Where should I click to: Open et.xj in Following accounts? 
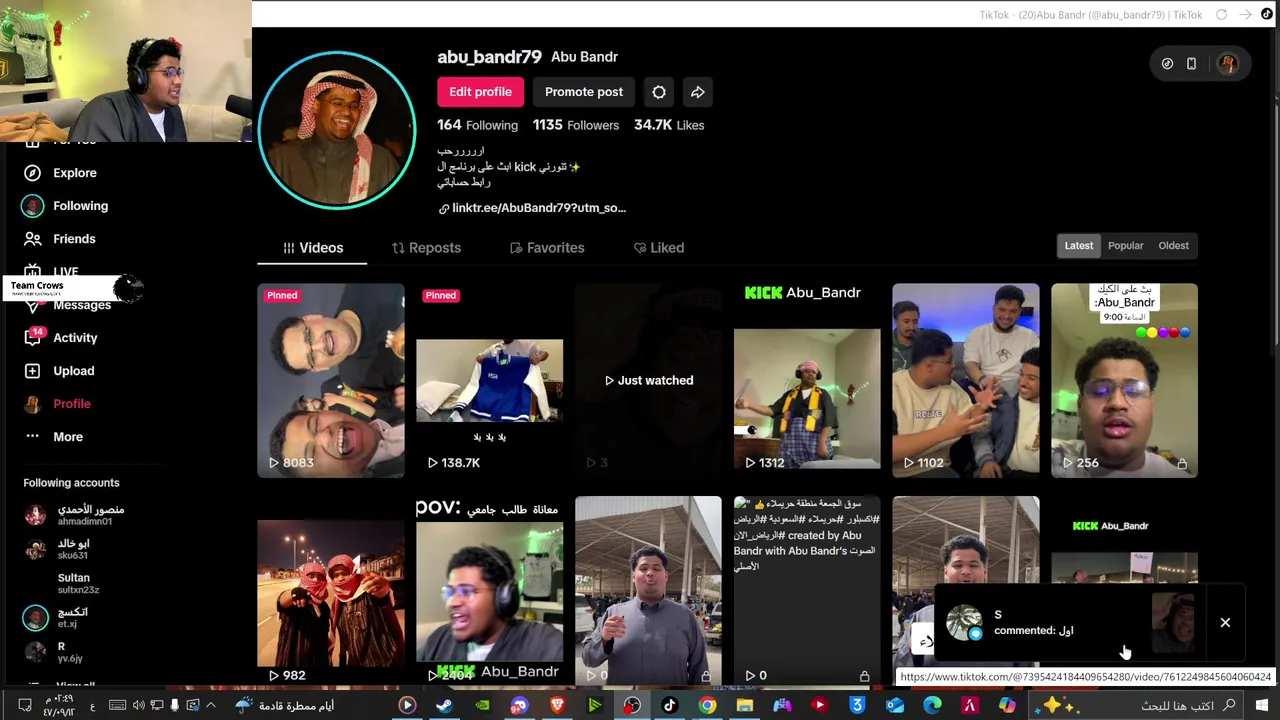tap(58, 618)
